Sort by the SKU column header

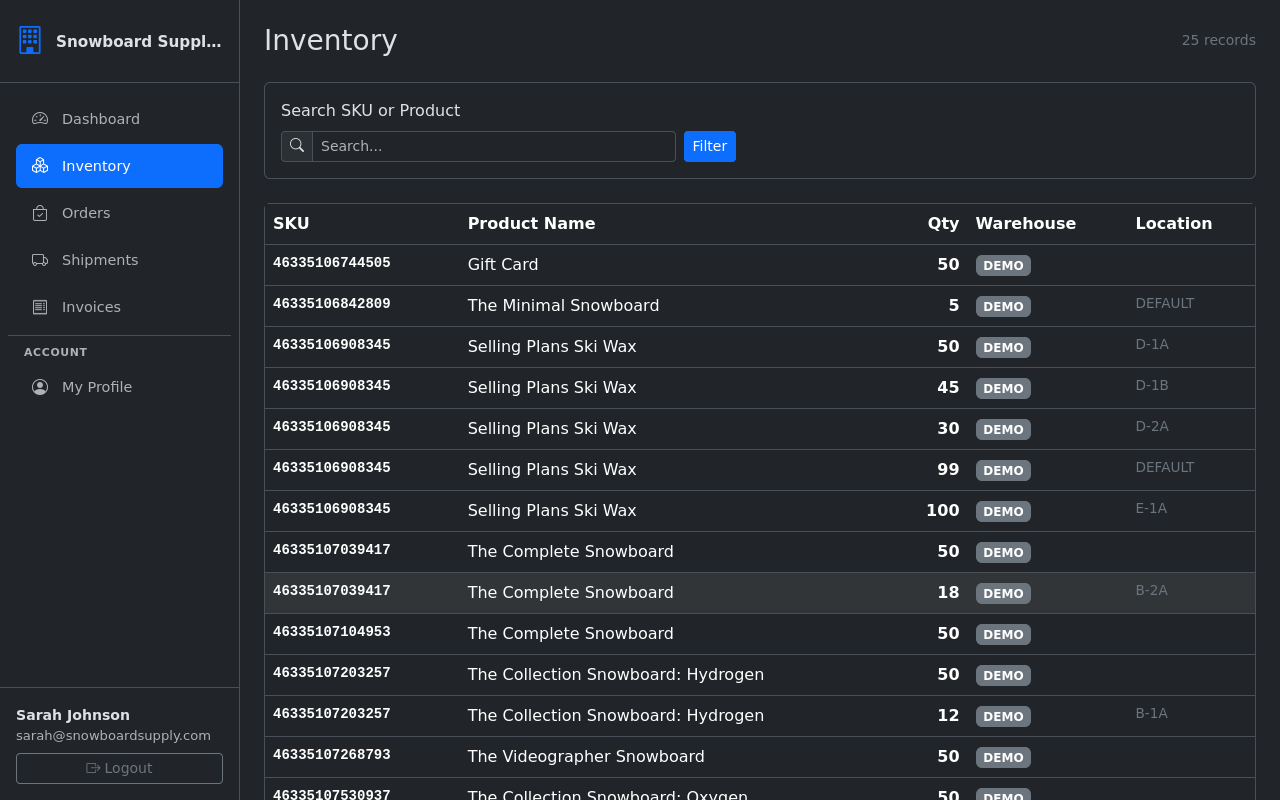291,223
